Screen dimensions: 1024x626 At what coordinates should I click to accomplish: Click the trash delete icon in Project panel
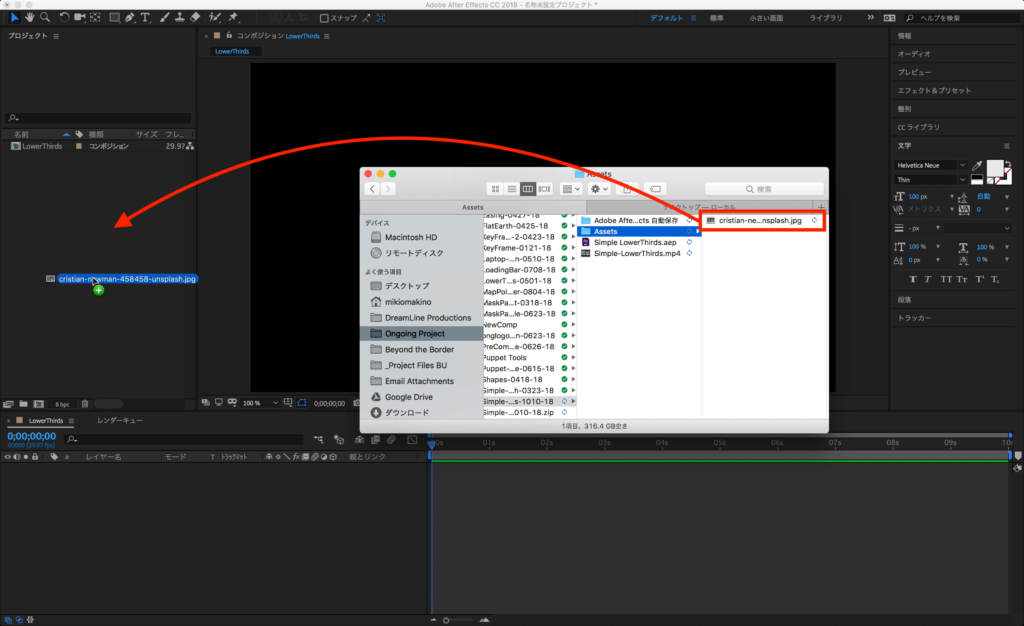click(x=85, y=404)
